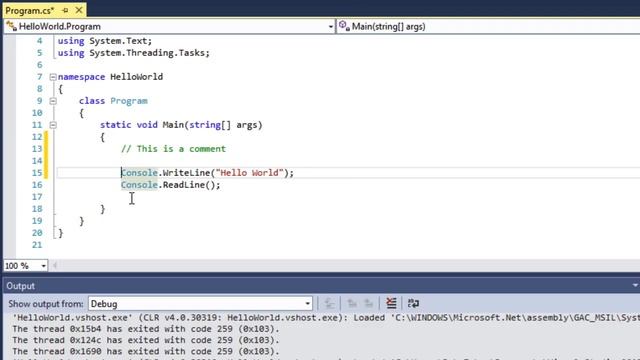Click Console.ReadLine(); on line 16
This screenshot has height=360, width=640.
[x=170, y=185]
